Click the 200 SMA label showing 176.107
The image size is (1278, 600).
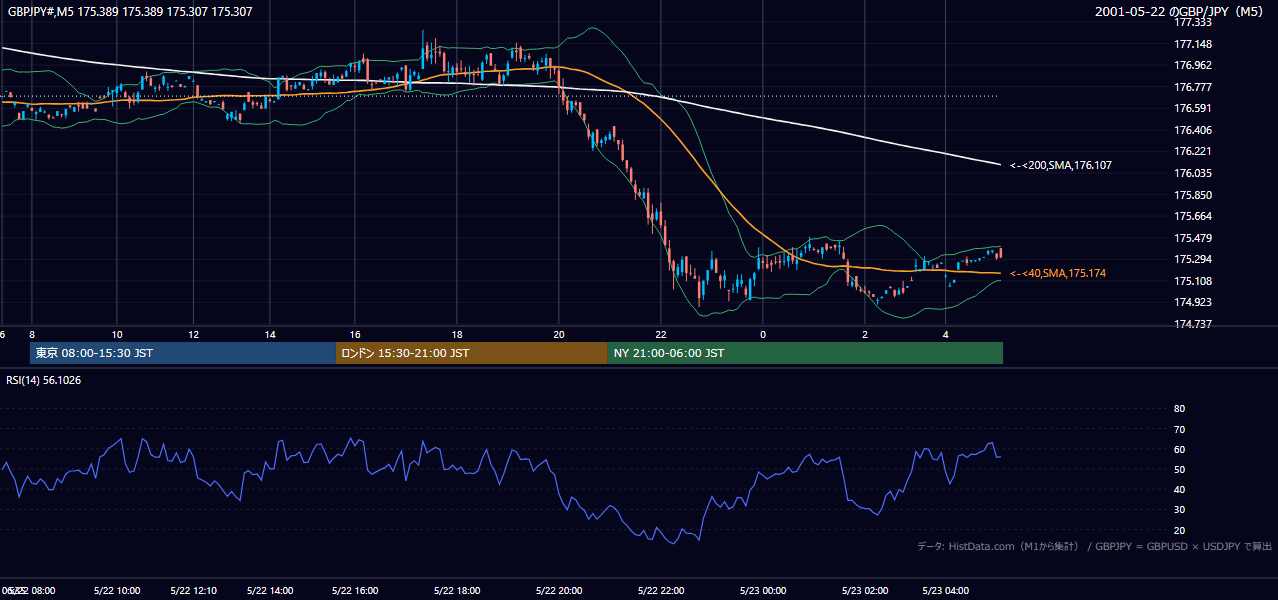click(1061, 165)
